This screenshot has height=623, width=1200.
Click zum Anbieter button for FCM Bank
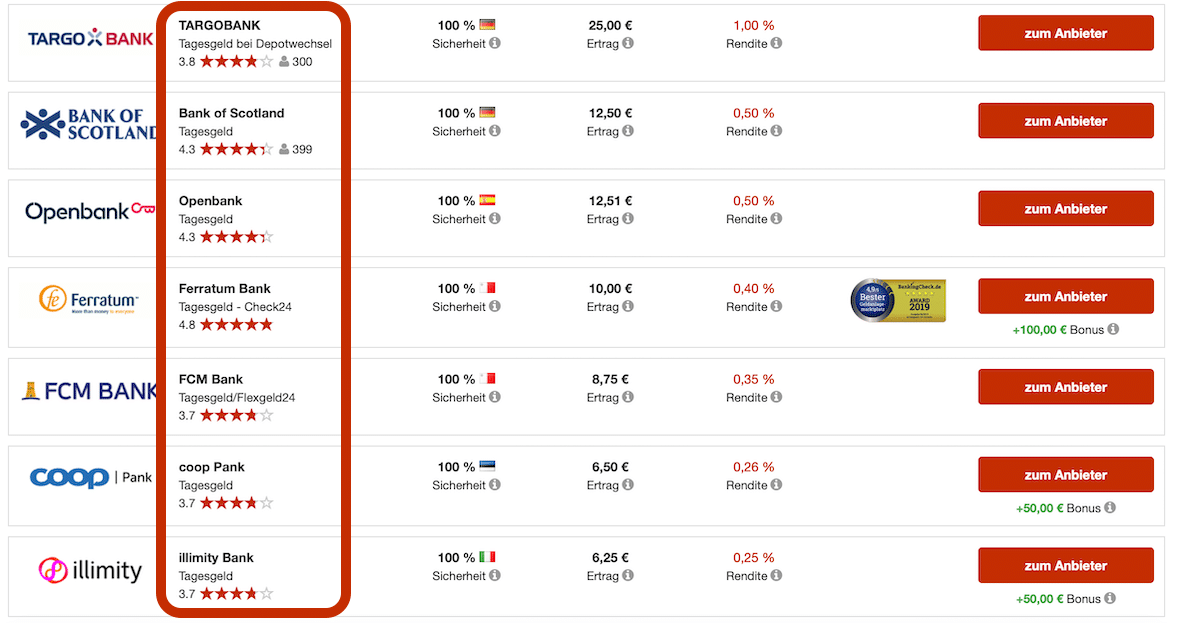1065,387
